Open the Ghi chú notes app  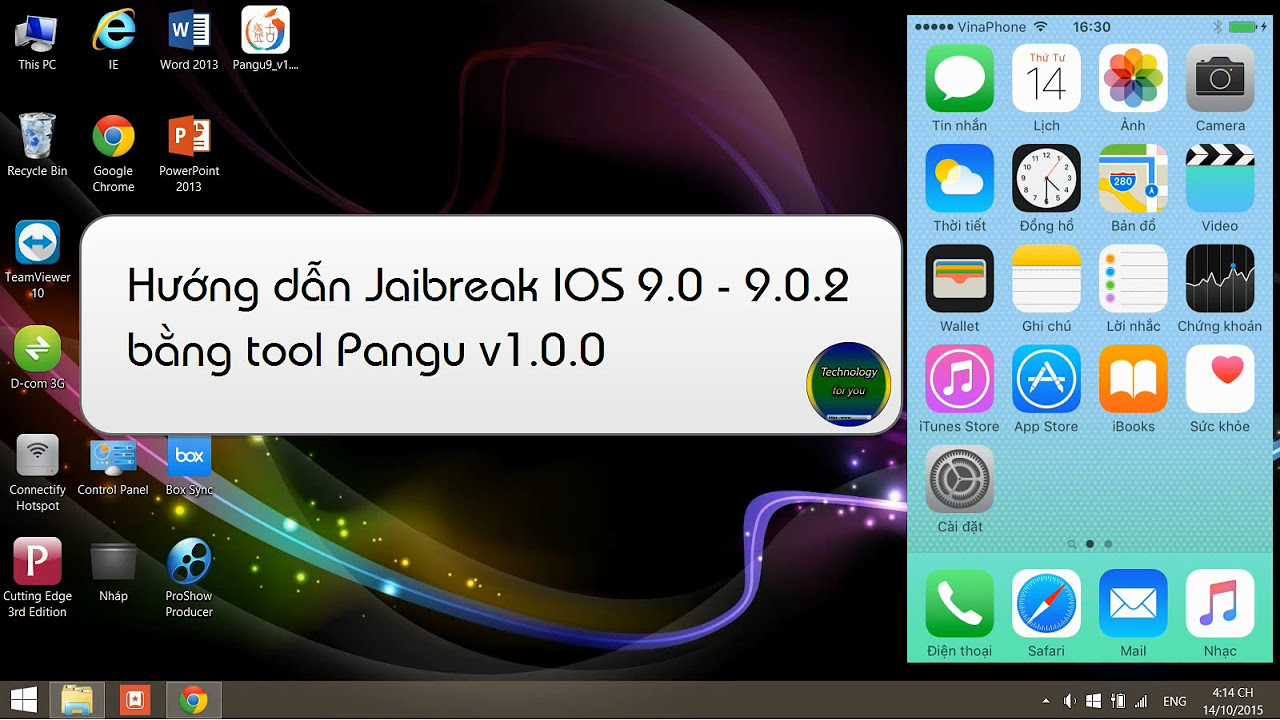1046,278
